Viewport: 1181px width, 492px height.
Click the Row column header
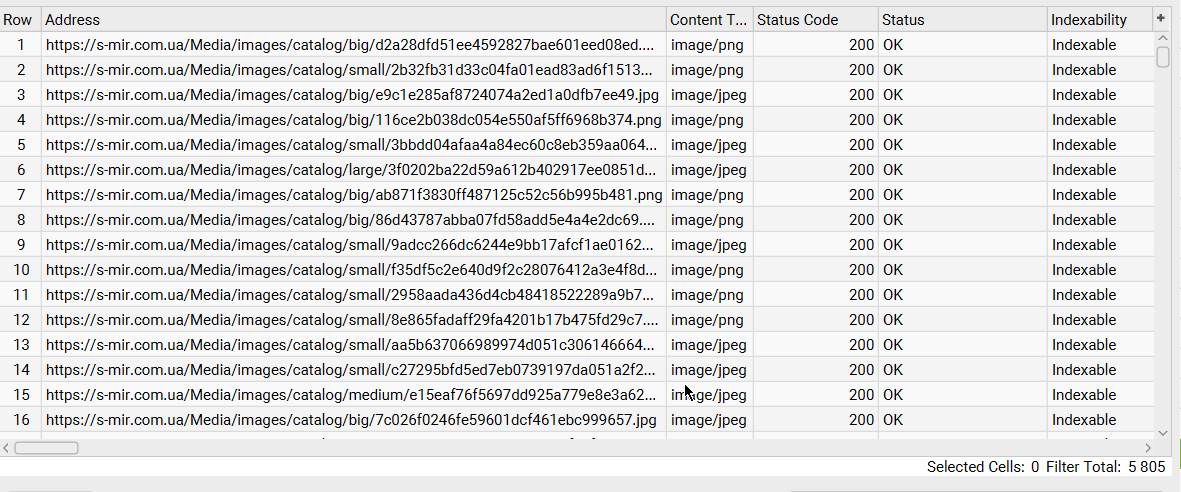pyautogui.click(x=19, y=20)
